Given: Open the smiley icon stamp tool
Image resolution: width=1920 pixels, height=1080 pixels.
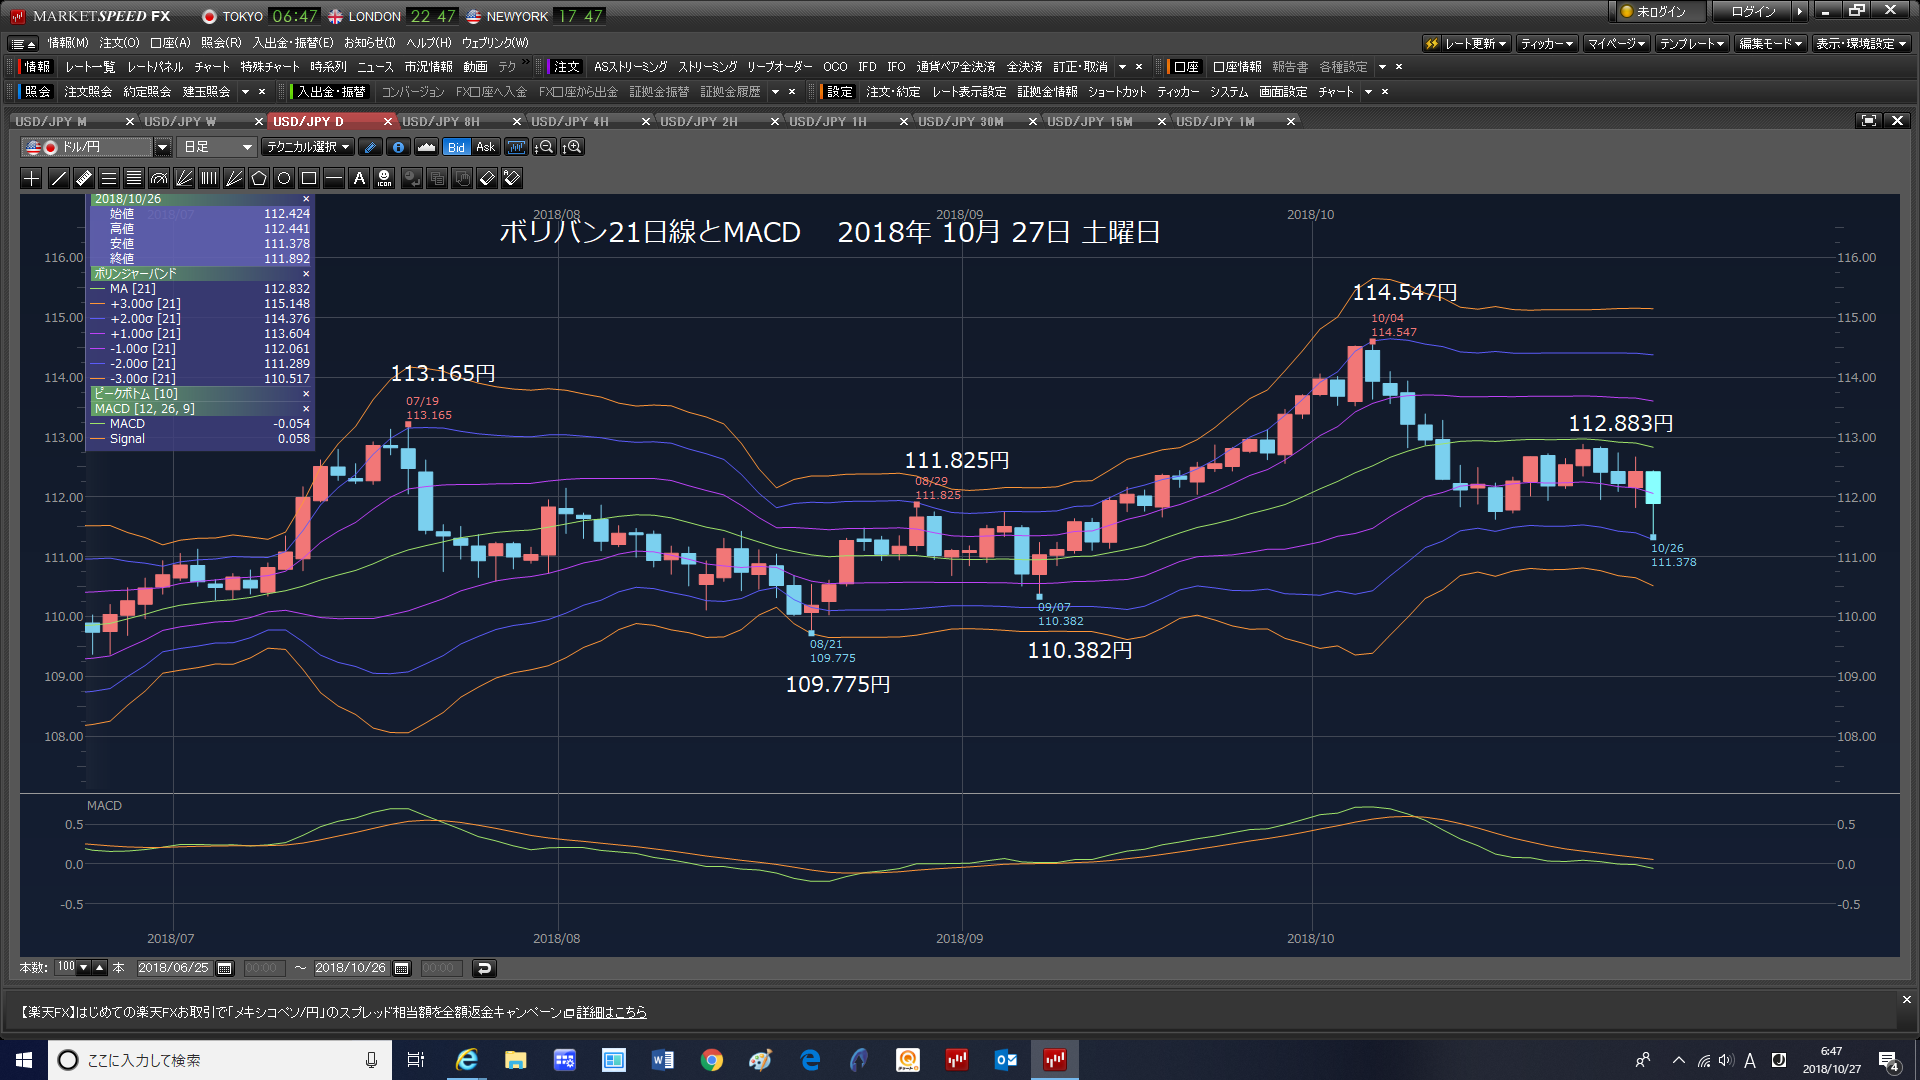Looking at the screenshot, I should click(x=384, y=178).
